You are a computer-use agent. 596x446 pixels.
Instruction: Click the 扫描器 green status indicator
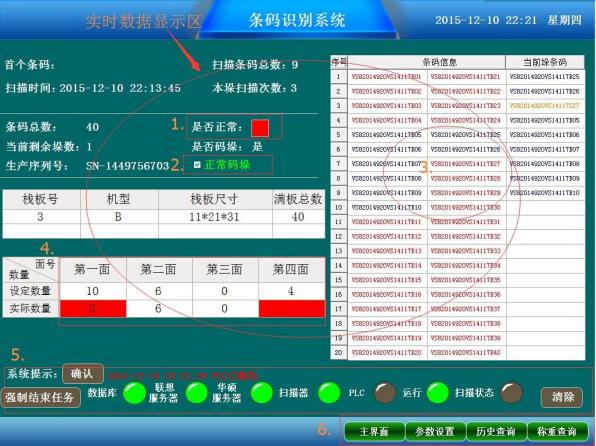point(329,393)
